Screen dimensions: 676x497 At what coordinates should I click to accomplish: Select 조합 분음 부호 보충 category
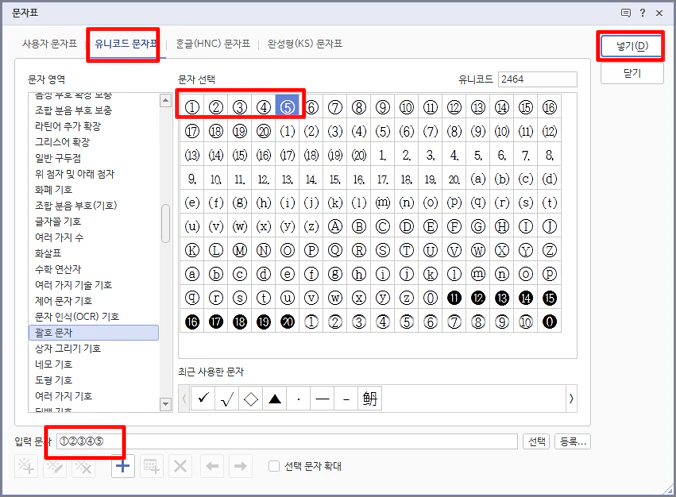click(74, 110)
